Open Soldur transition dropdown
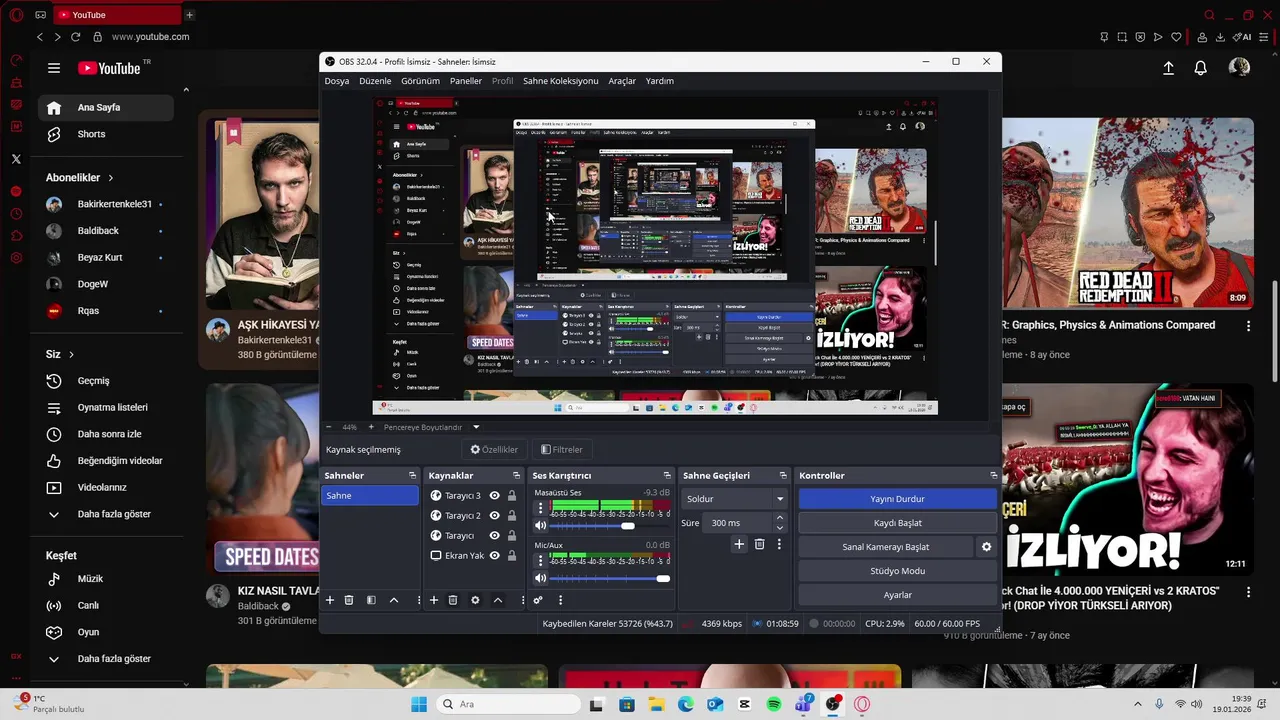The width and height of the screenshot is (1280, 720). click(735, 498)
